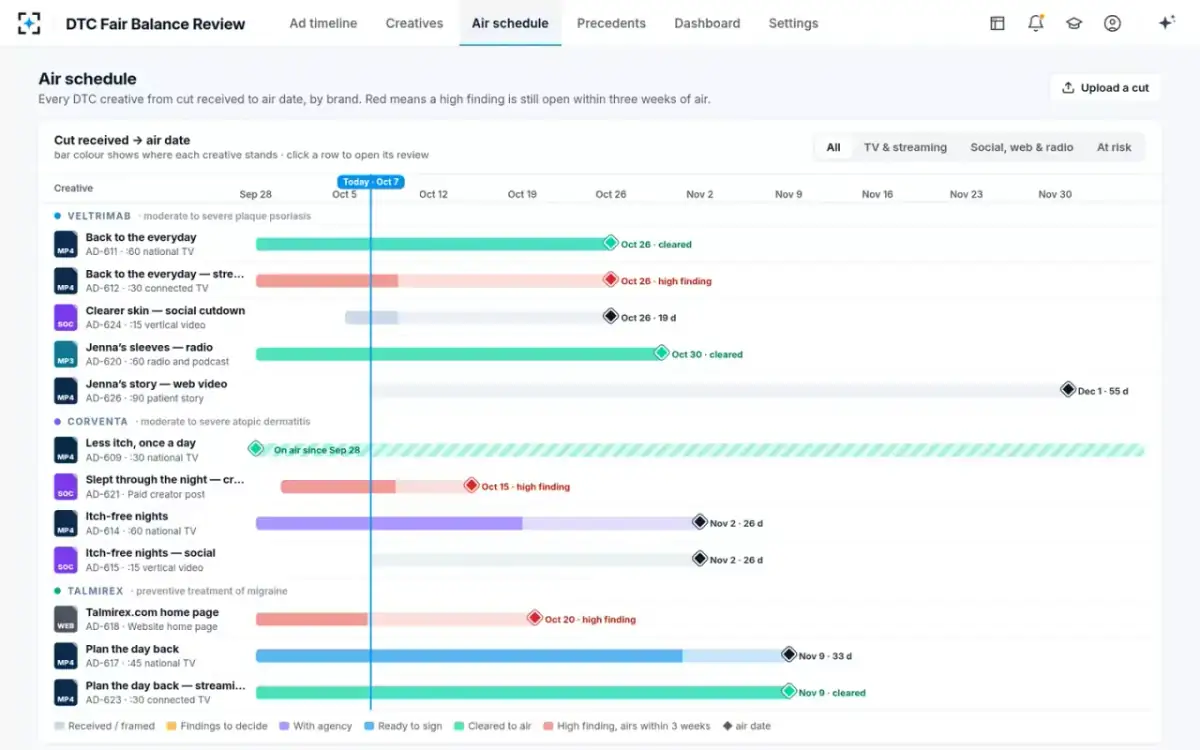Image resolution: width=1200 pixels, height=750 pixels.
Task: Click SOC icon for Clearer skin cutdown
Action: tap(65, 318)
